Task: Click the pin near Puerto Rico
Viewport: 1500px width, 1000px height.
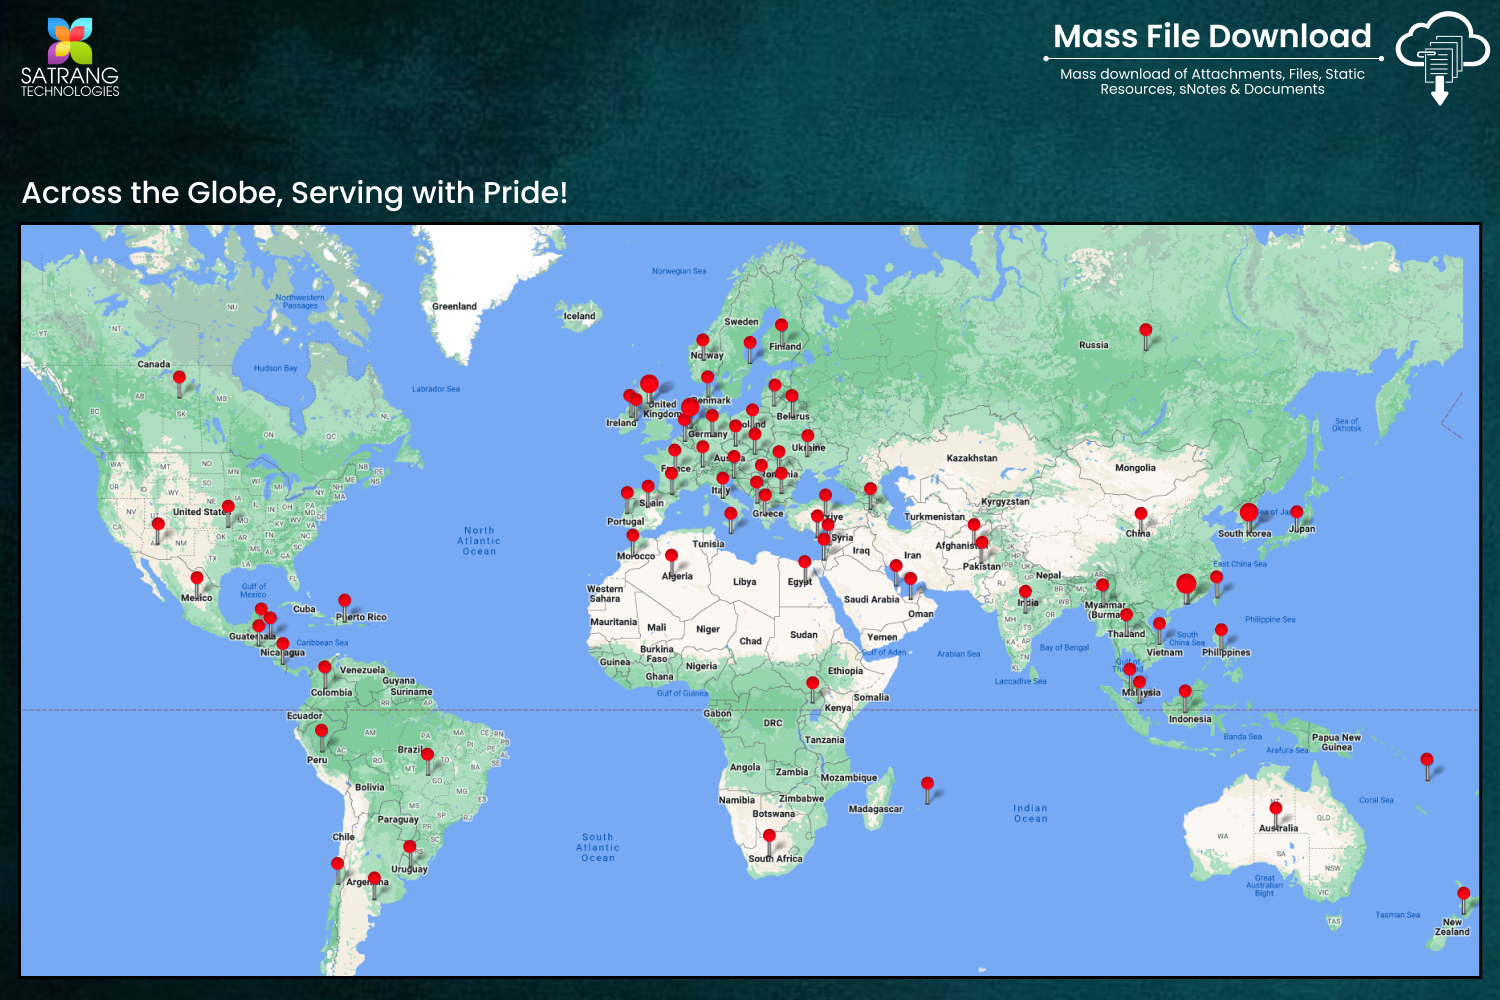Action: (344, 602)
